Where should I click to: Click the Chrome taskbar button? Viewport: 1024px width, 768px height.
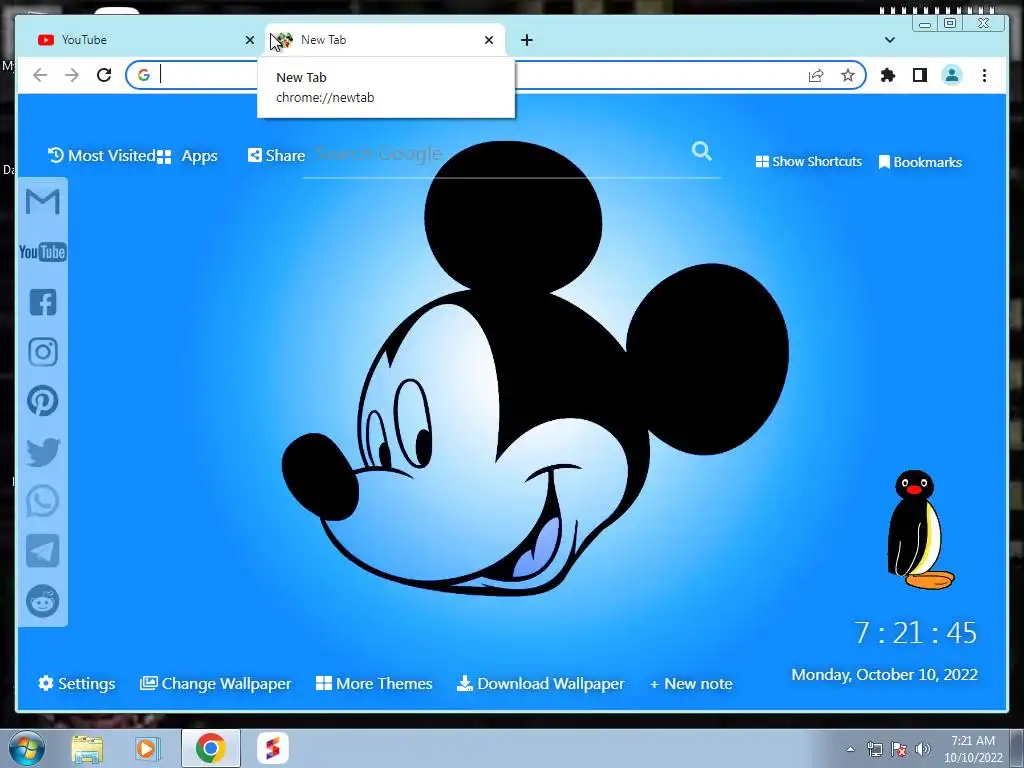pos(210,748)
